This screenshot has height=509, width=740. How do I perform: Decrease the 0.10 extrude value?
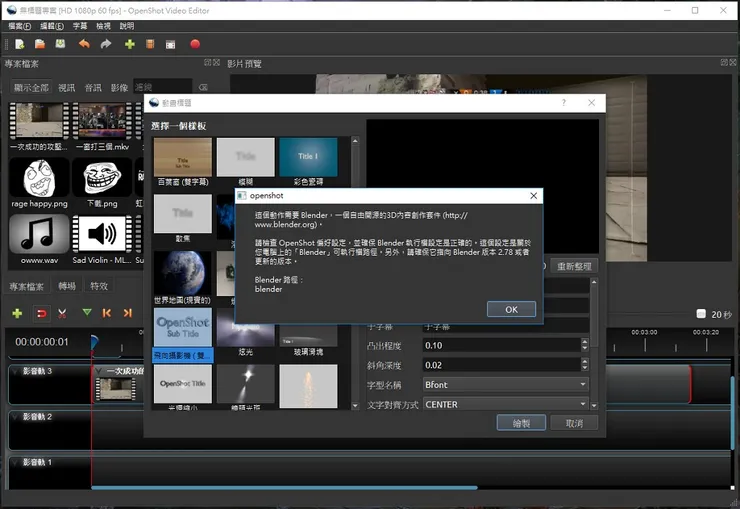point(585,349)
